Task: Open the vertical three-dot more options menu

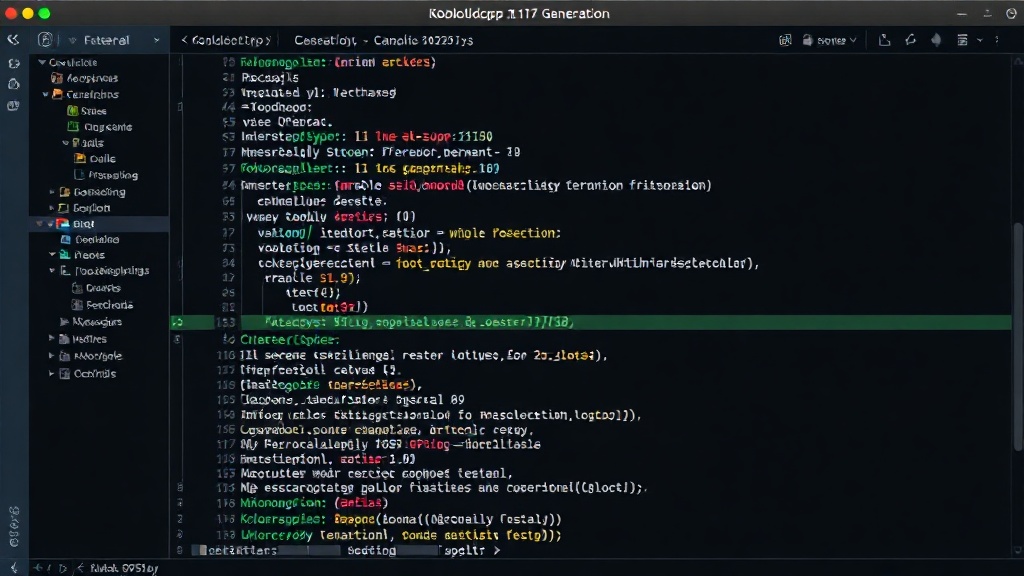Action: pyautogui.click(x=997, y=40)
